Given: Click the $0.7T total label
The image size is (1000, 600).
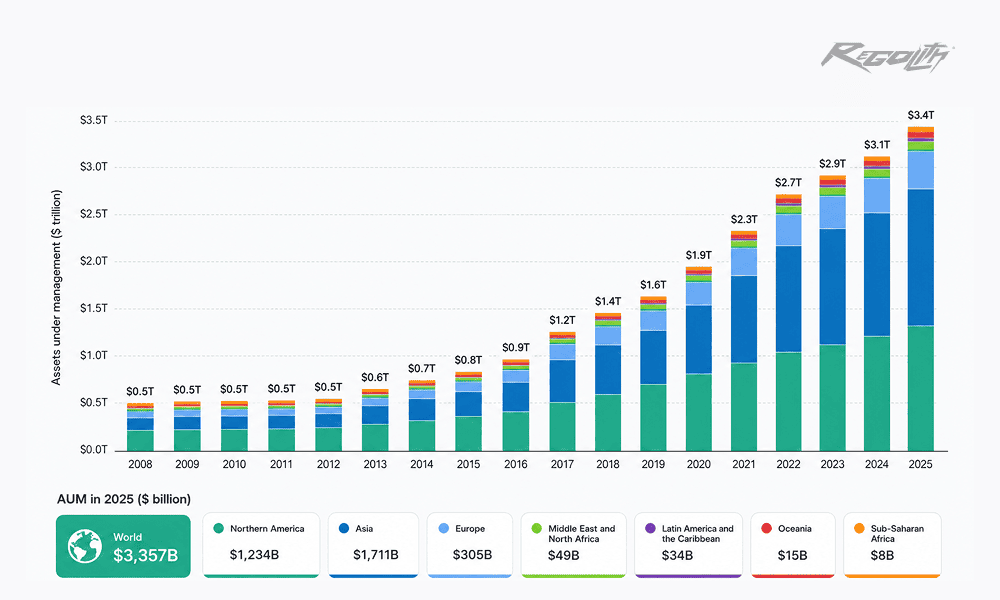Looking at the screenshot, I should tap(422, 369).
